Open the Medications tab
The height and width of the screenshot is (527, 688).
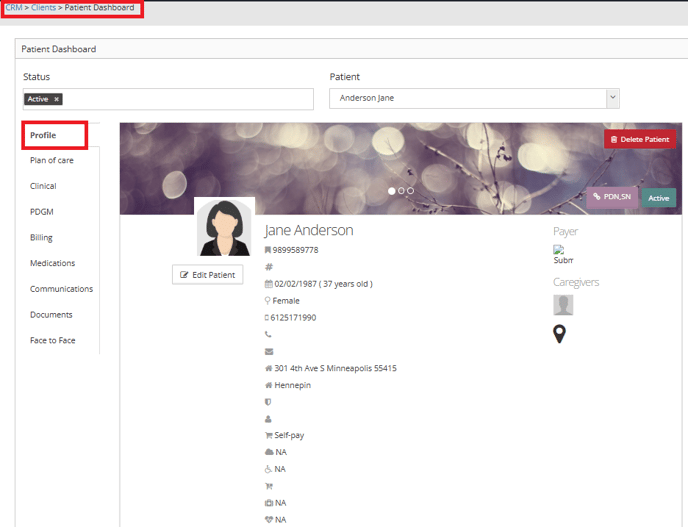pos(53,263)
